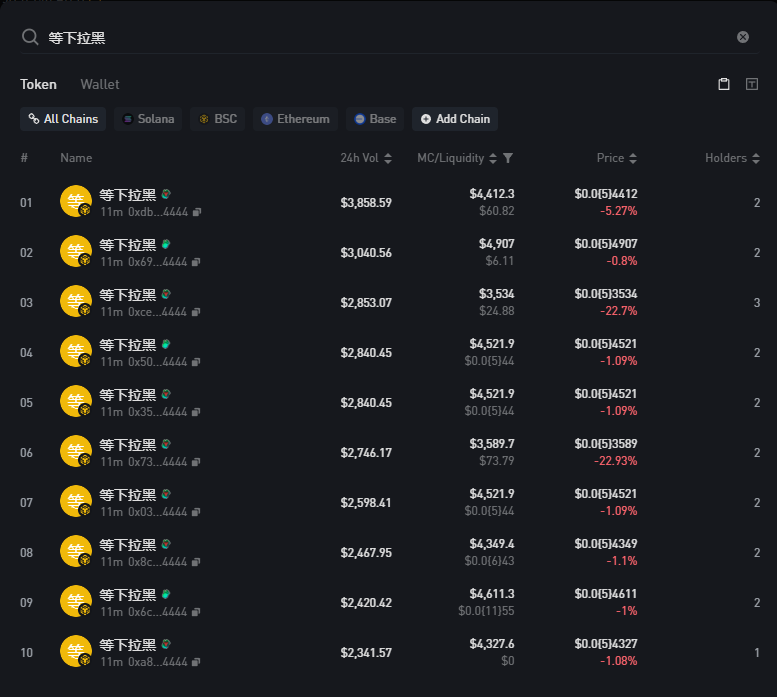This screenshot has height=697, width=777.
Task: Click the $0.0{5}4907 price
Action: click(606, 244)
